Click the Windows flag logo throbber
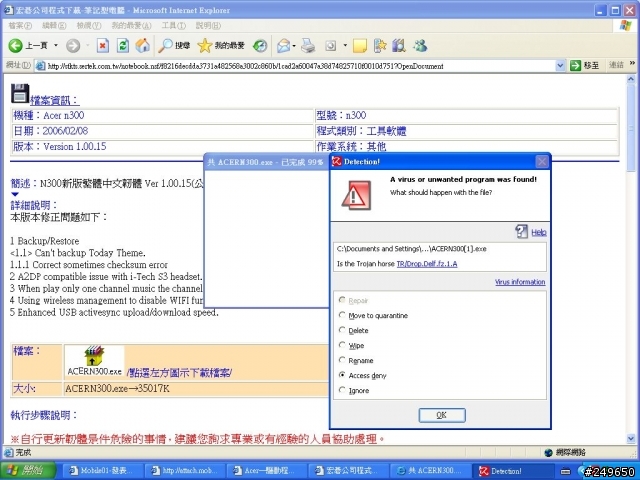 pos(625,26)
